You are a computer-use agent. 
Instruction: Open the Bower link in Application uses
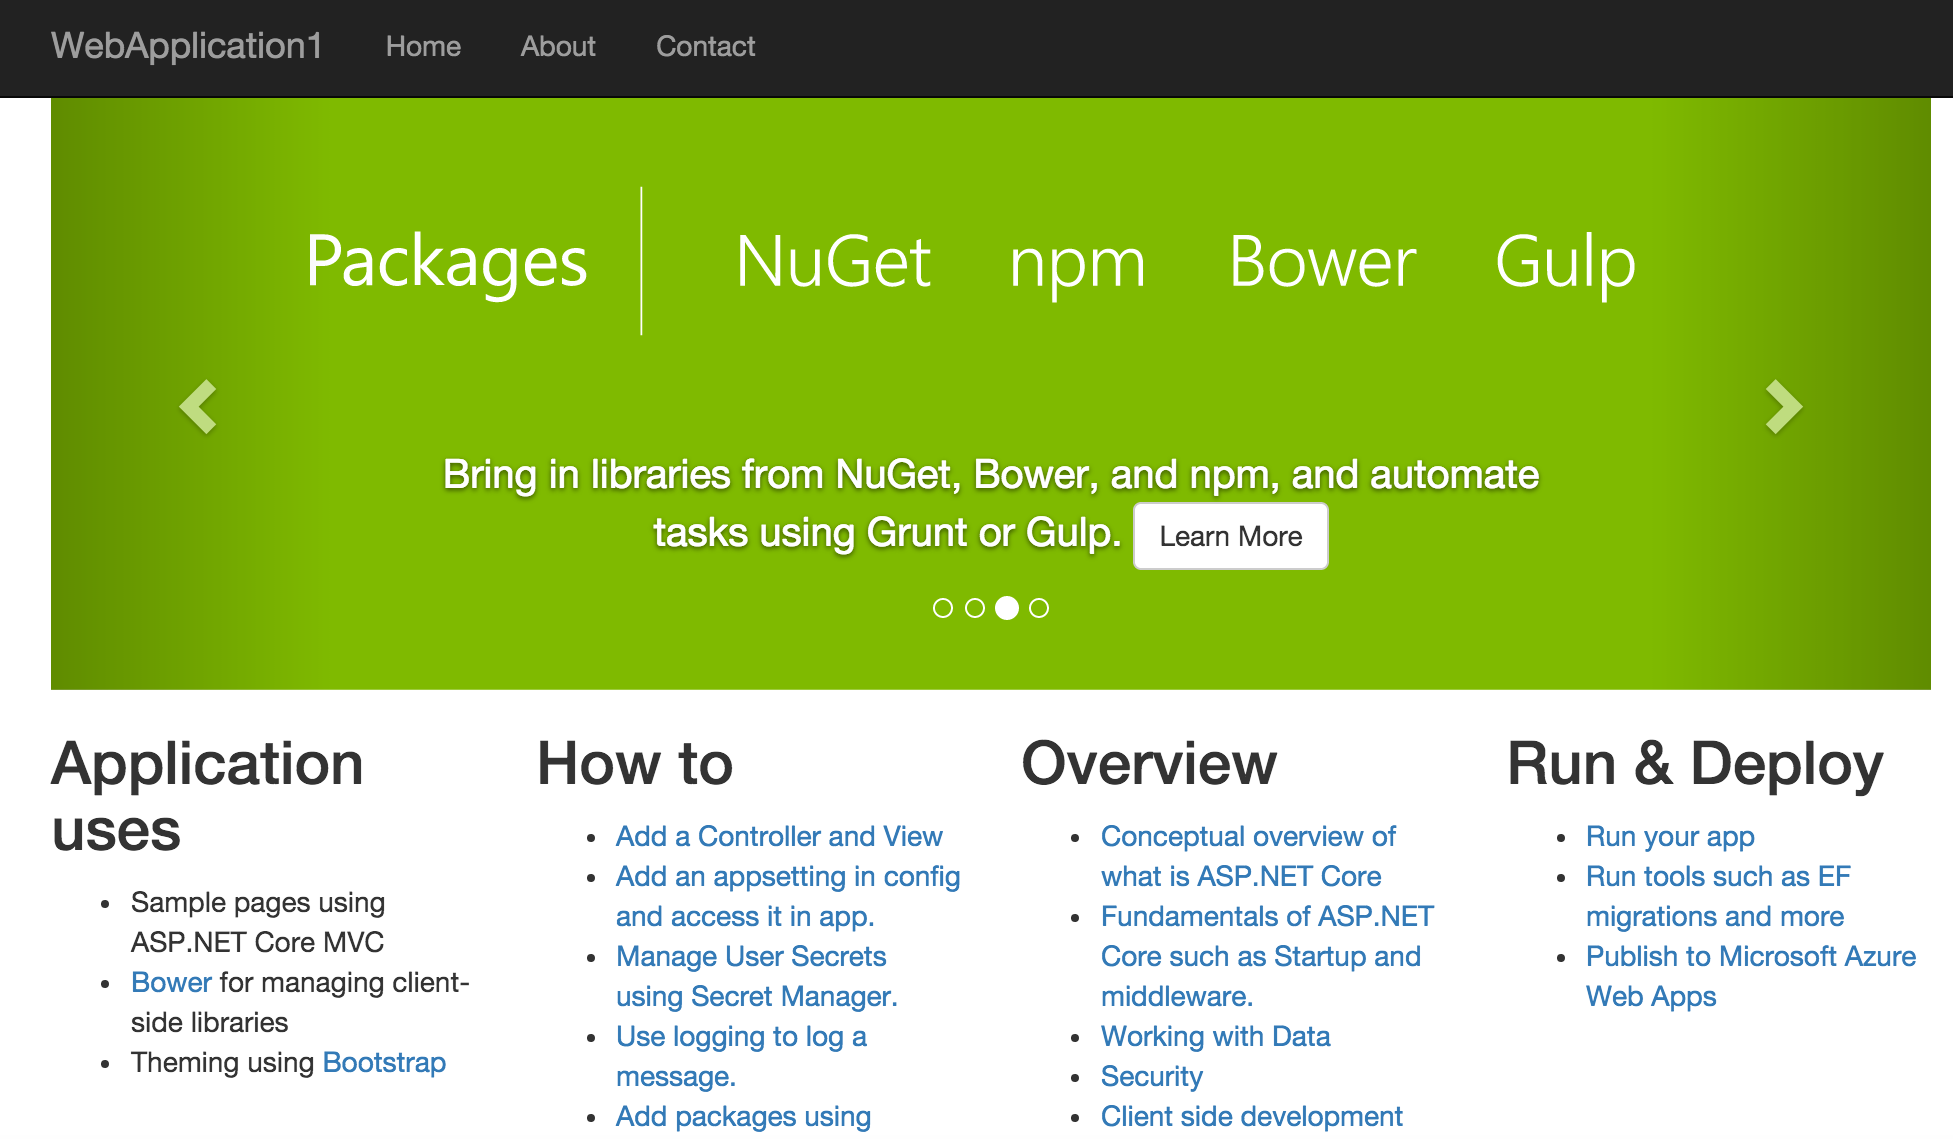(x=171, y=982)
